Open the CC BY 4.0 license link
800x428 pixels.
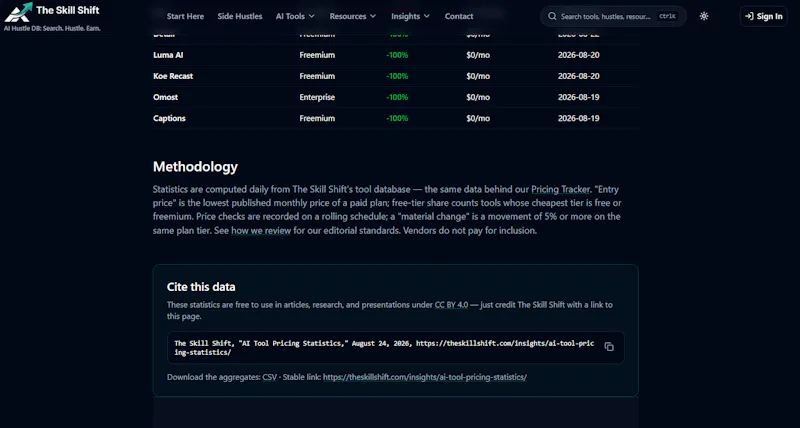coord(451,305)
